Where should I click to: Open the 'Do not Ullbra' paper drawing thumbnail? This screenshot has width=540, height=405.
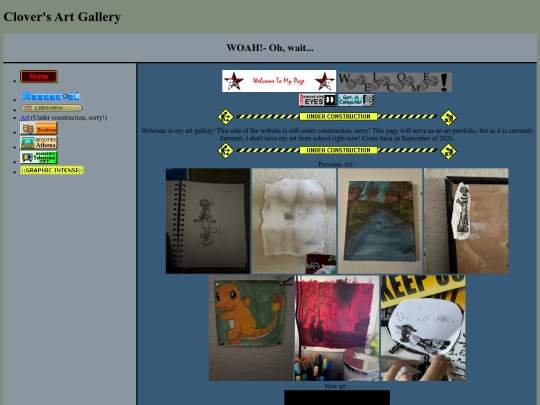click(x=423, y=328)
